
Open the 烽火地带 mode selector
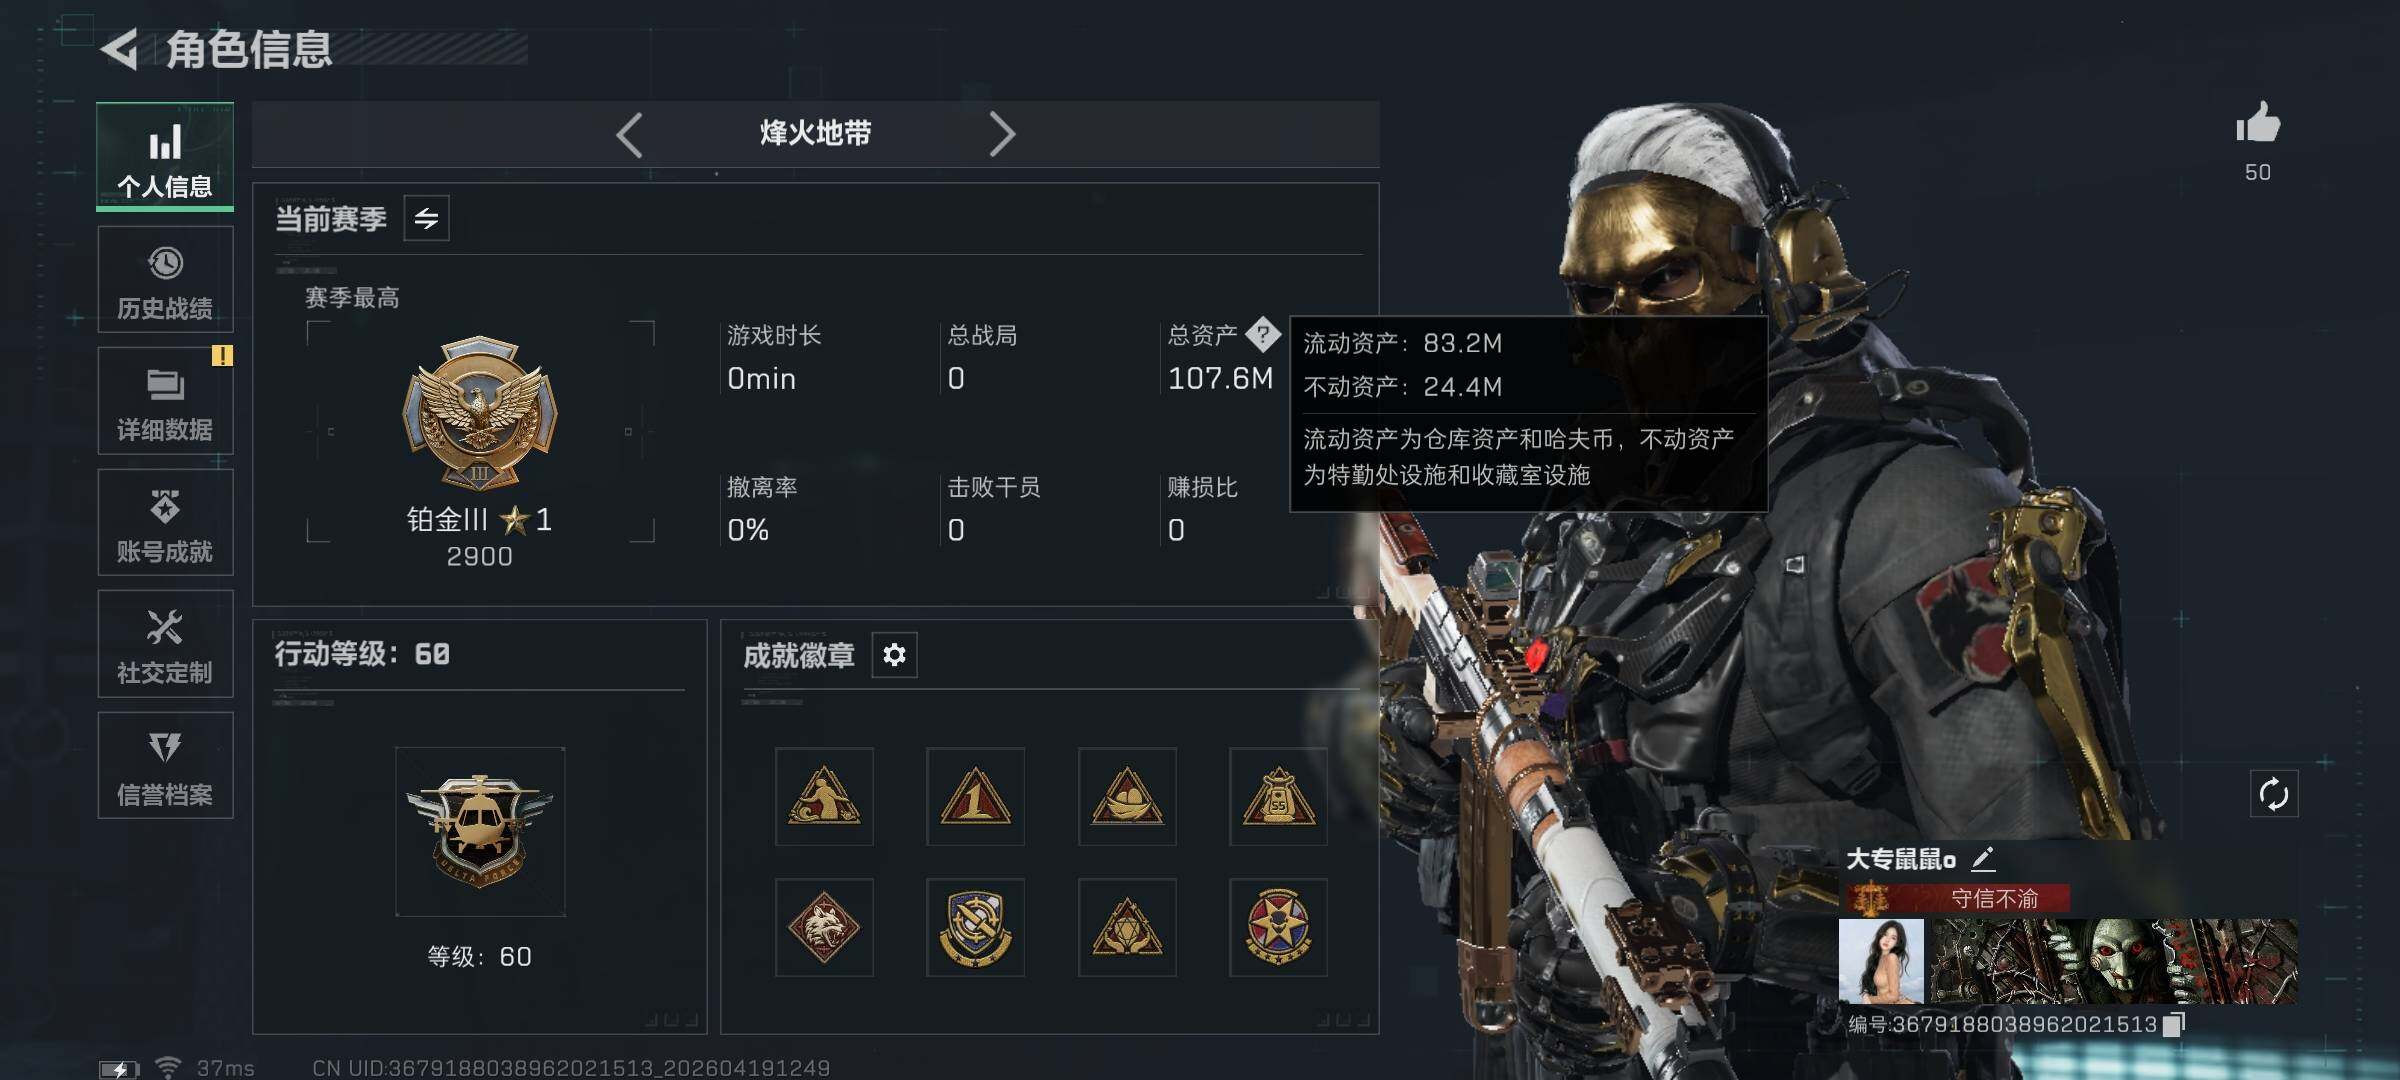point(815,133)
